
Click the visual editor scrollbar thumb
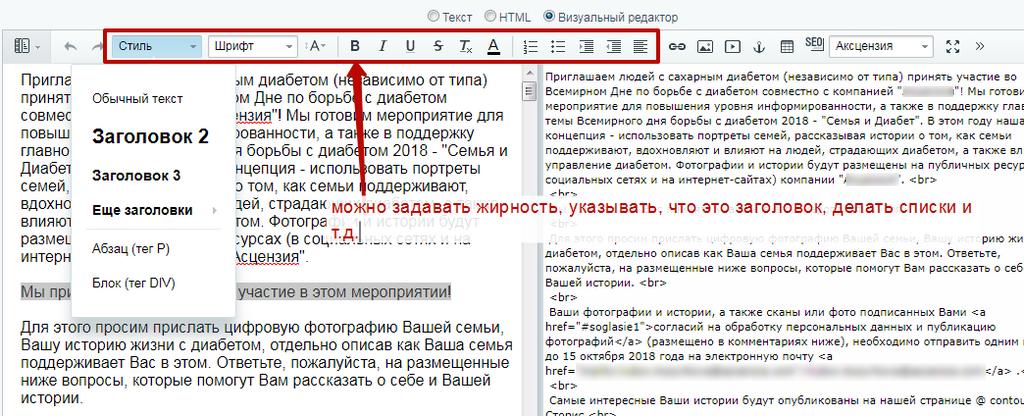coord(530,91)
